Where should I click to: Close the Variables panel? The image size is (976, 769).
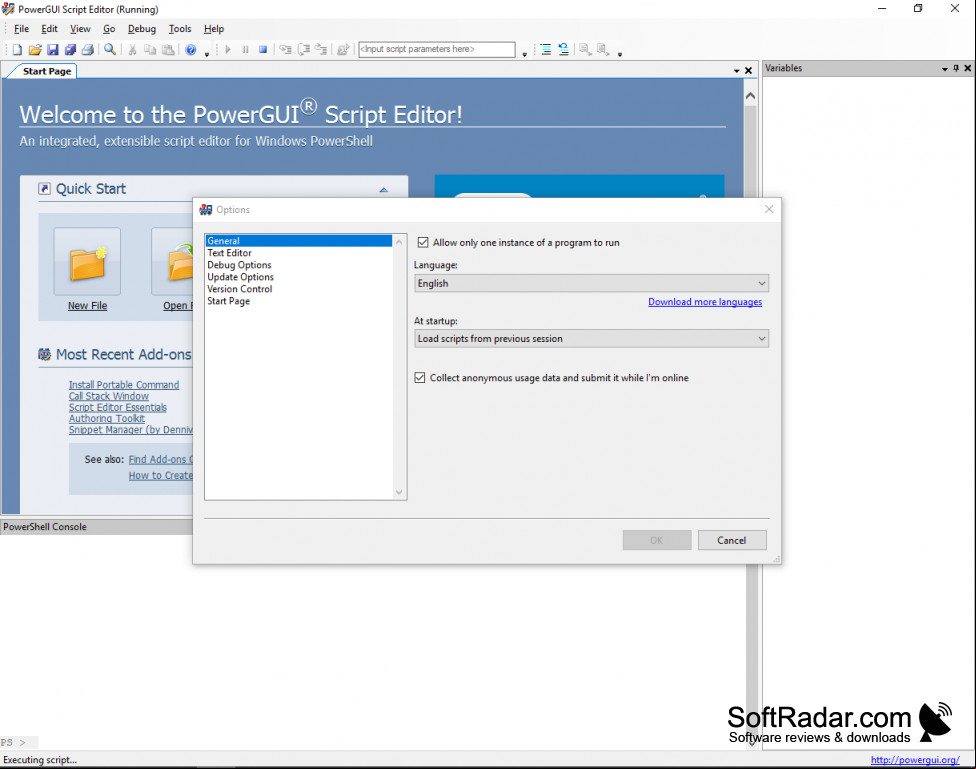(x=967, y=68)
